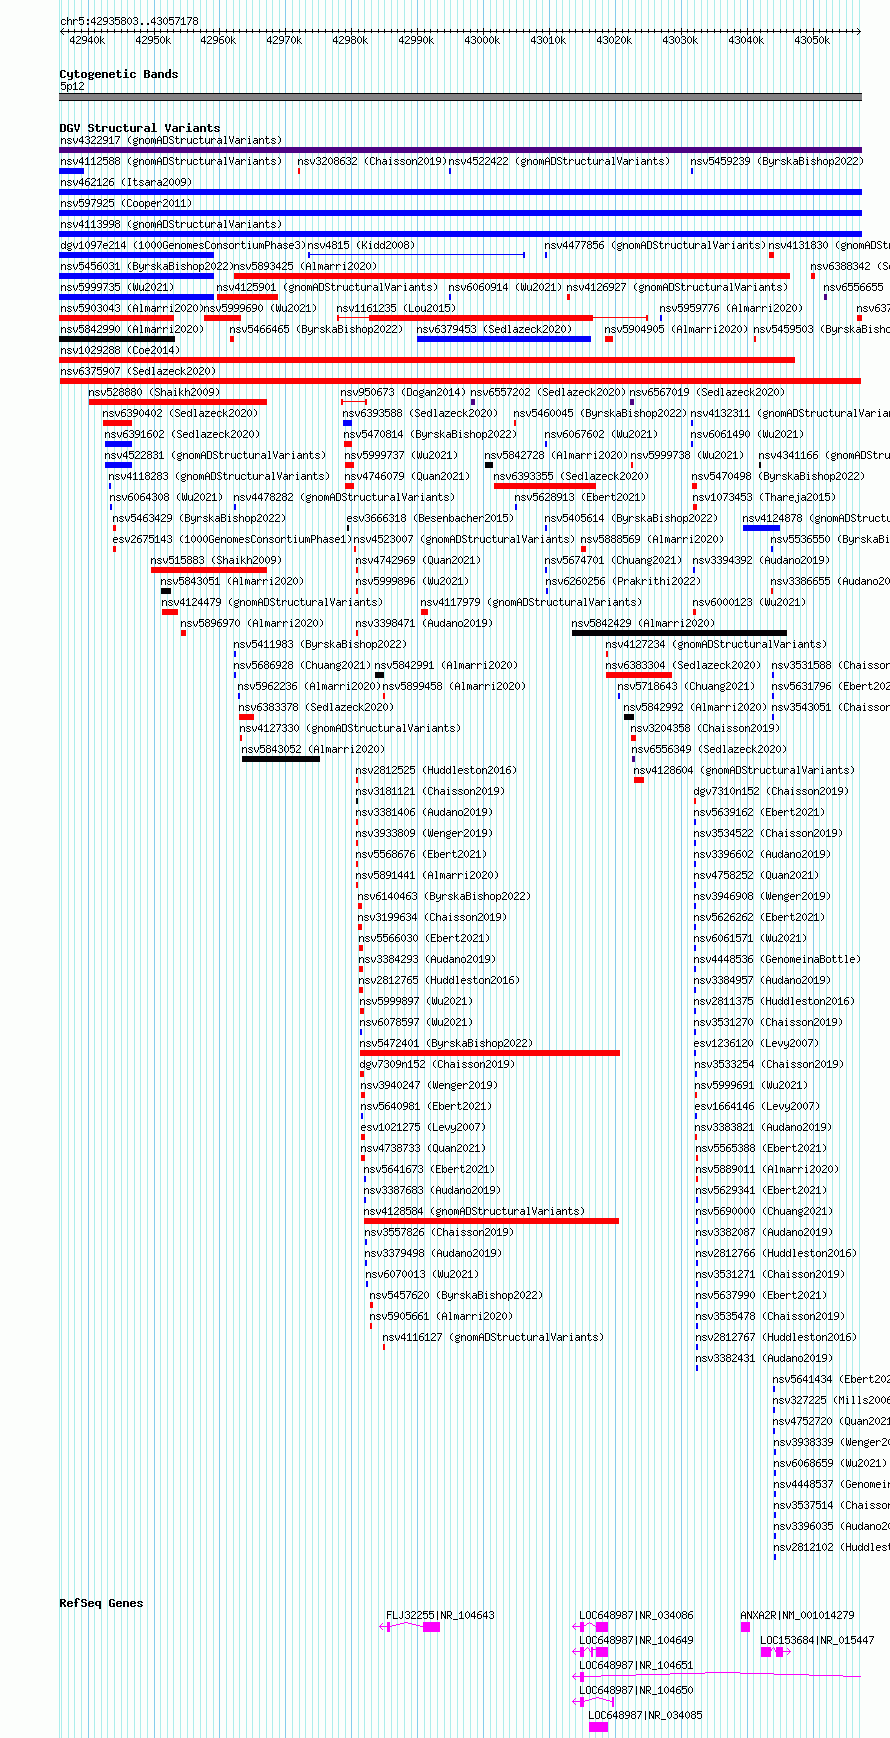Open variant nsv4322917 (gnomADStructuralVariants)

tap(171, 140)
